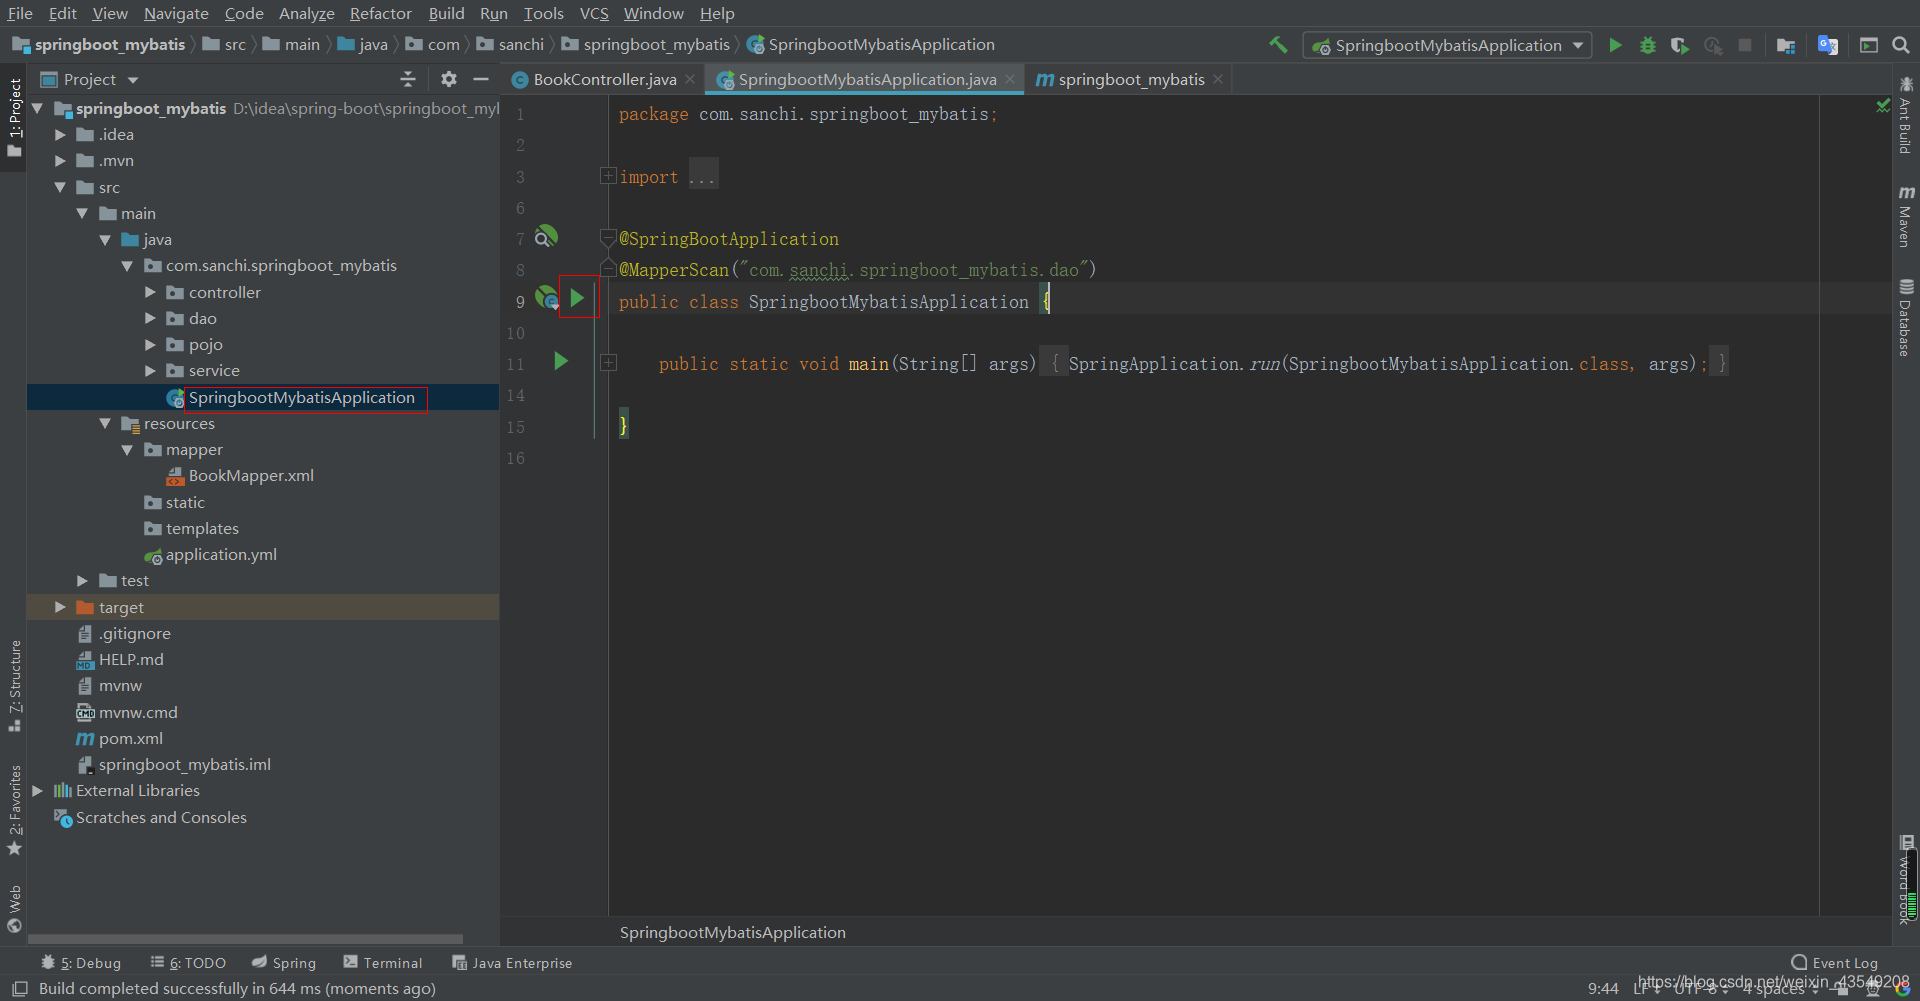The height and width of the screenshot is (1001, 1920).
Task: Open Project panel settings gear
Action: pyautogui.click(x=449, y=79)
